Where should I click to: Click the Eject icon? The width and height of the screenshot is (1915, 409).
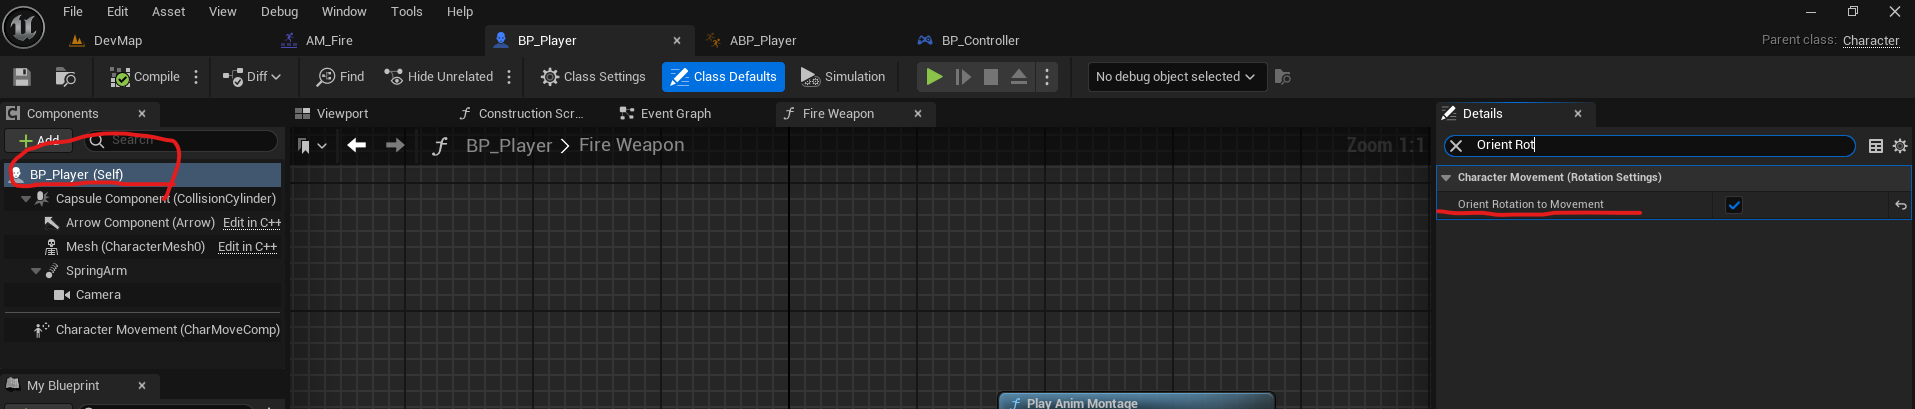pos(1019,77)
